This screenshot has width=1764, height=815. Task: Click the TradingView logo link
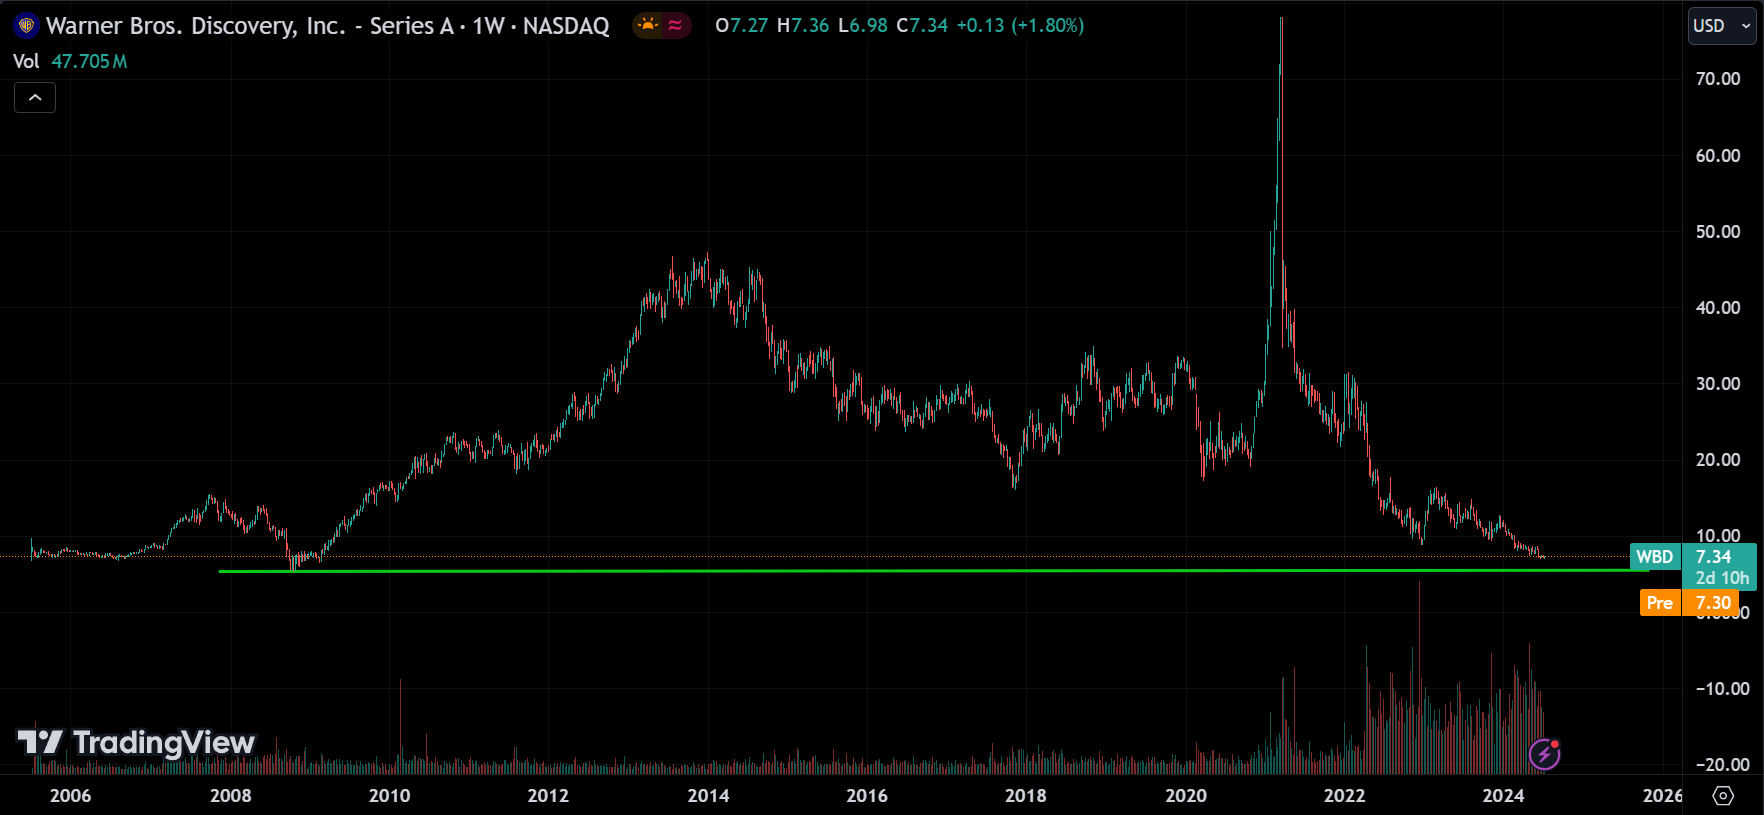pyautogui.click(x=136, y=742)
